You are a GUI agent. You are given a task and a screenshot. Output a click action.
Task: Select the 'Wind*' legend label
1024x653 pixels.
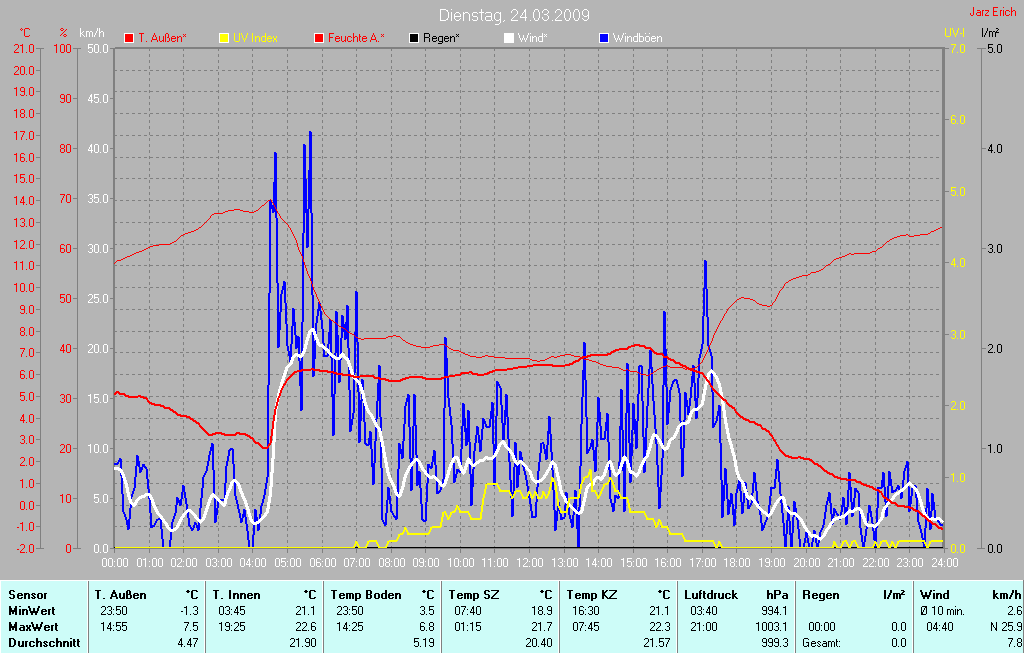532,39
